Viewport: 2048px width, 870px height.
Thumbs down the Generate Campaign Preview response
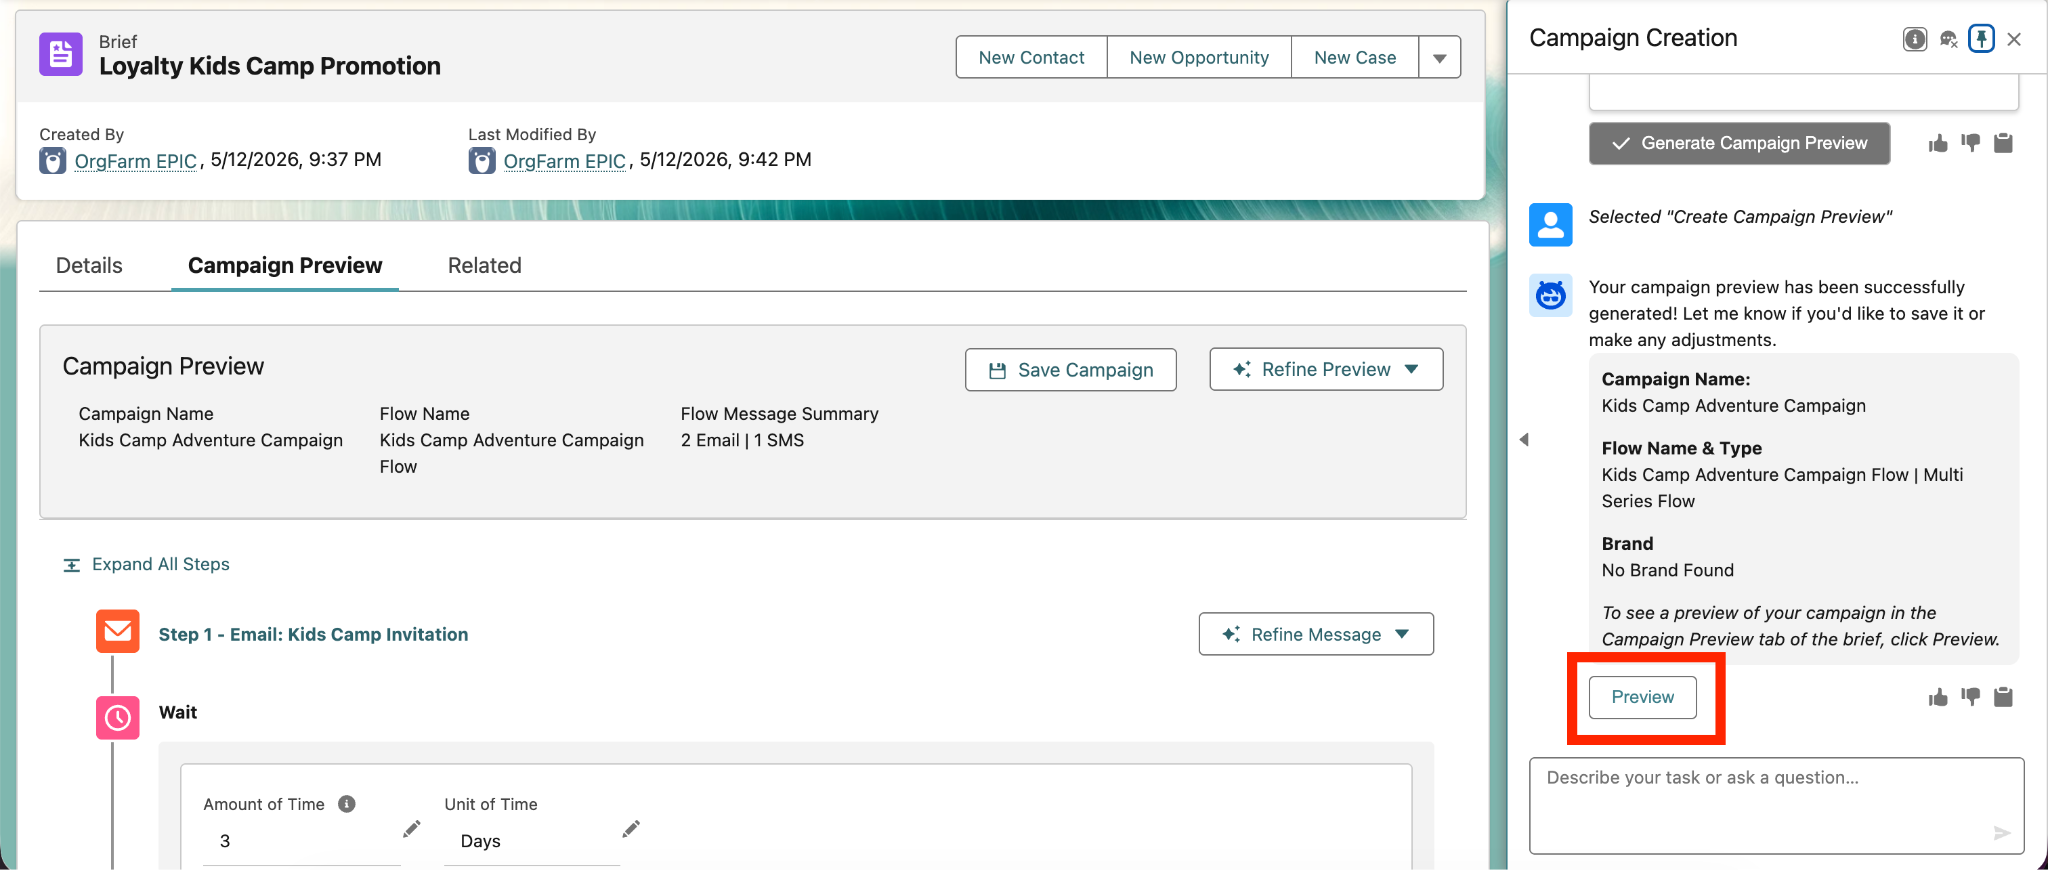coord(1970,143)
